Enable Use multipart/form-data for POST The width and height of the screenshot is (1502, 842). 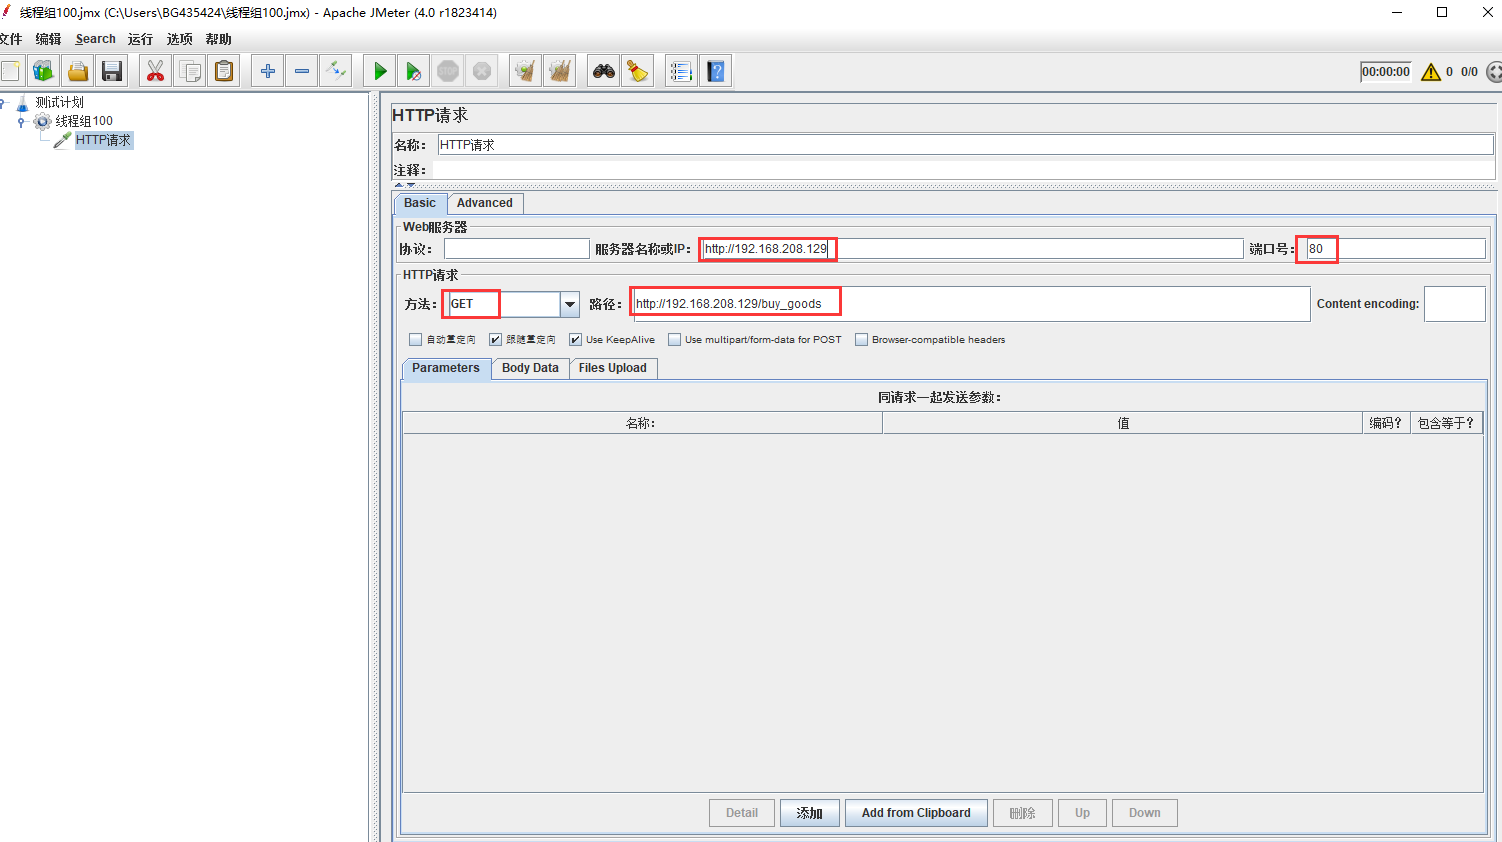pyautogui.click(x=675, y=340)
